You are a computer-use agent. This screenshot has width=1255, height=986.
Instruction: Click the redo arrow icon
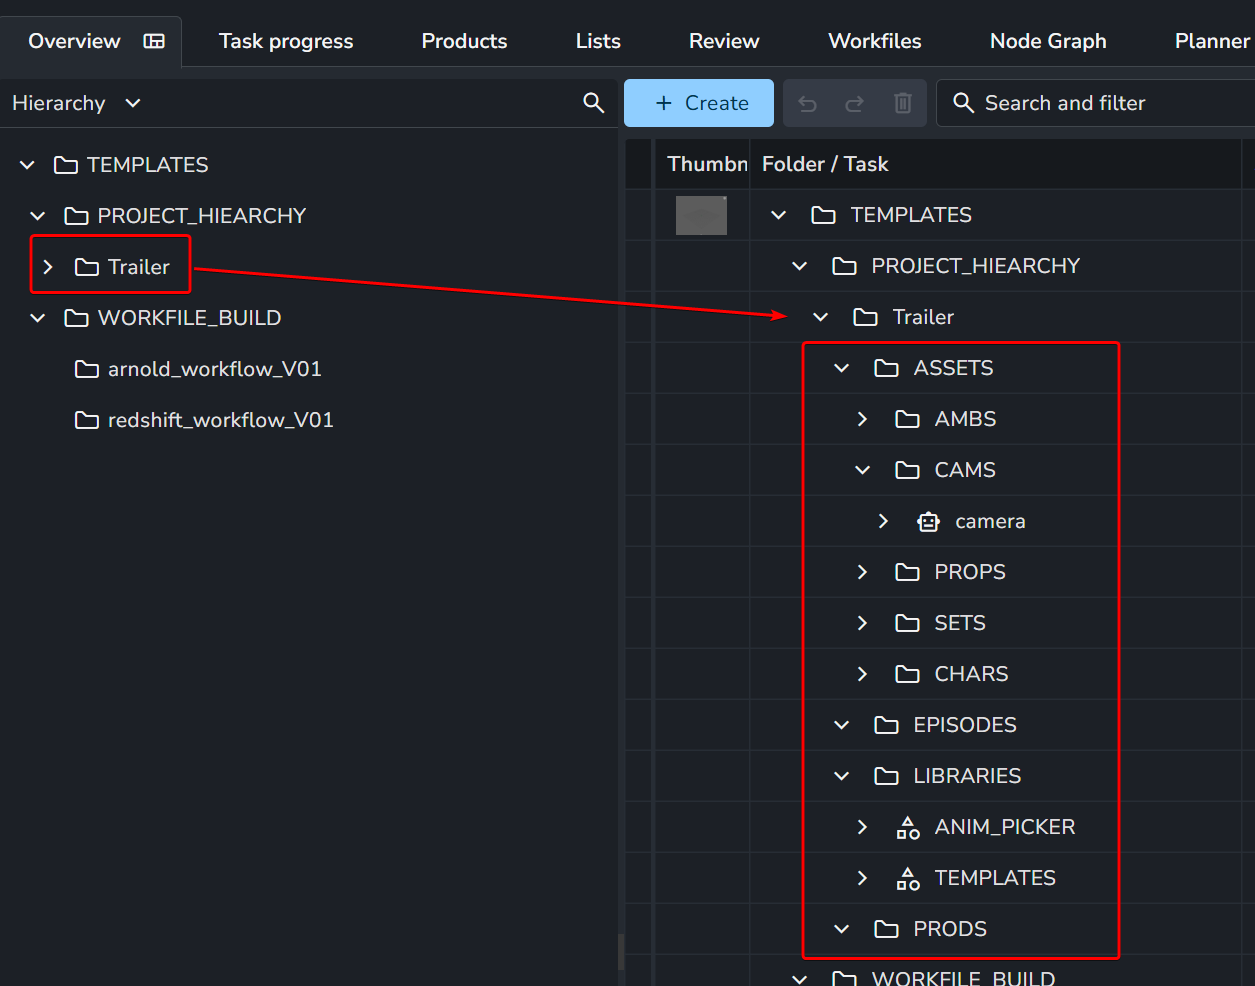pyautogui.click(x=854, y=104)
